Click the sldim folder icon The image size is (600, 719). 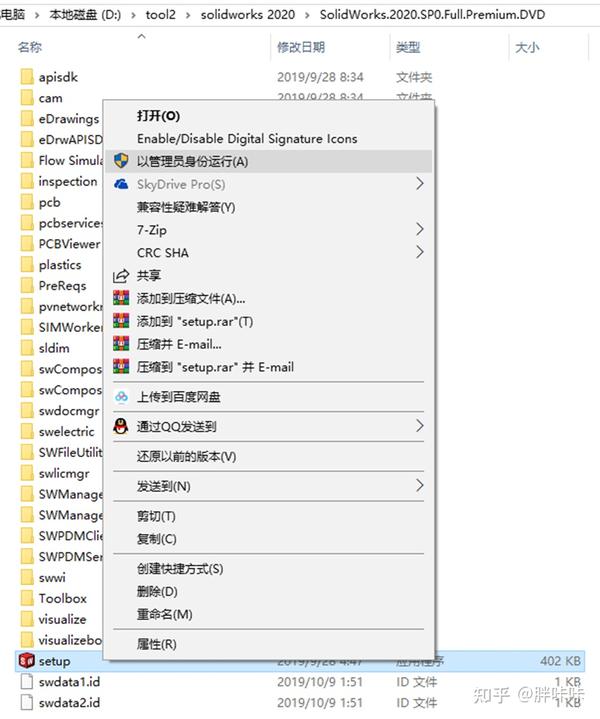[27, 348]
